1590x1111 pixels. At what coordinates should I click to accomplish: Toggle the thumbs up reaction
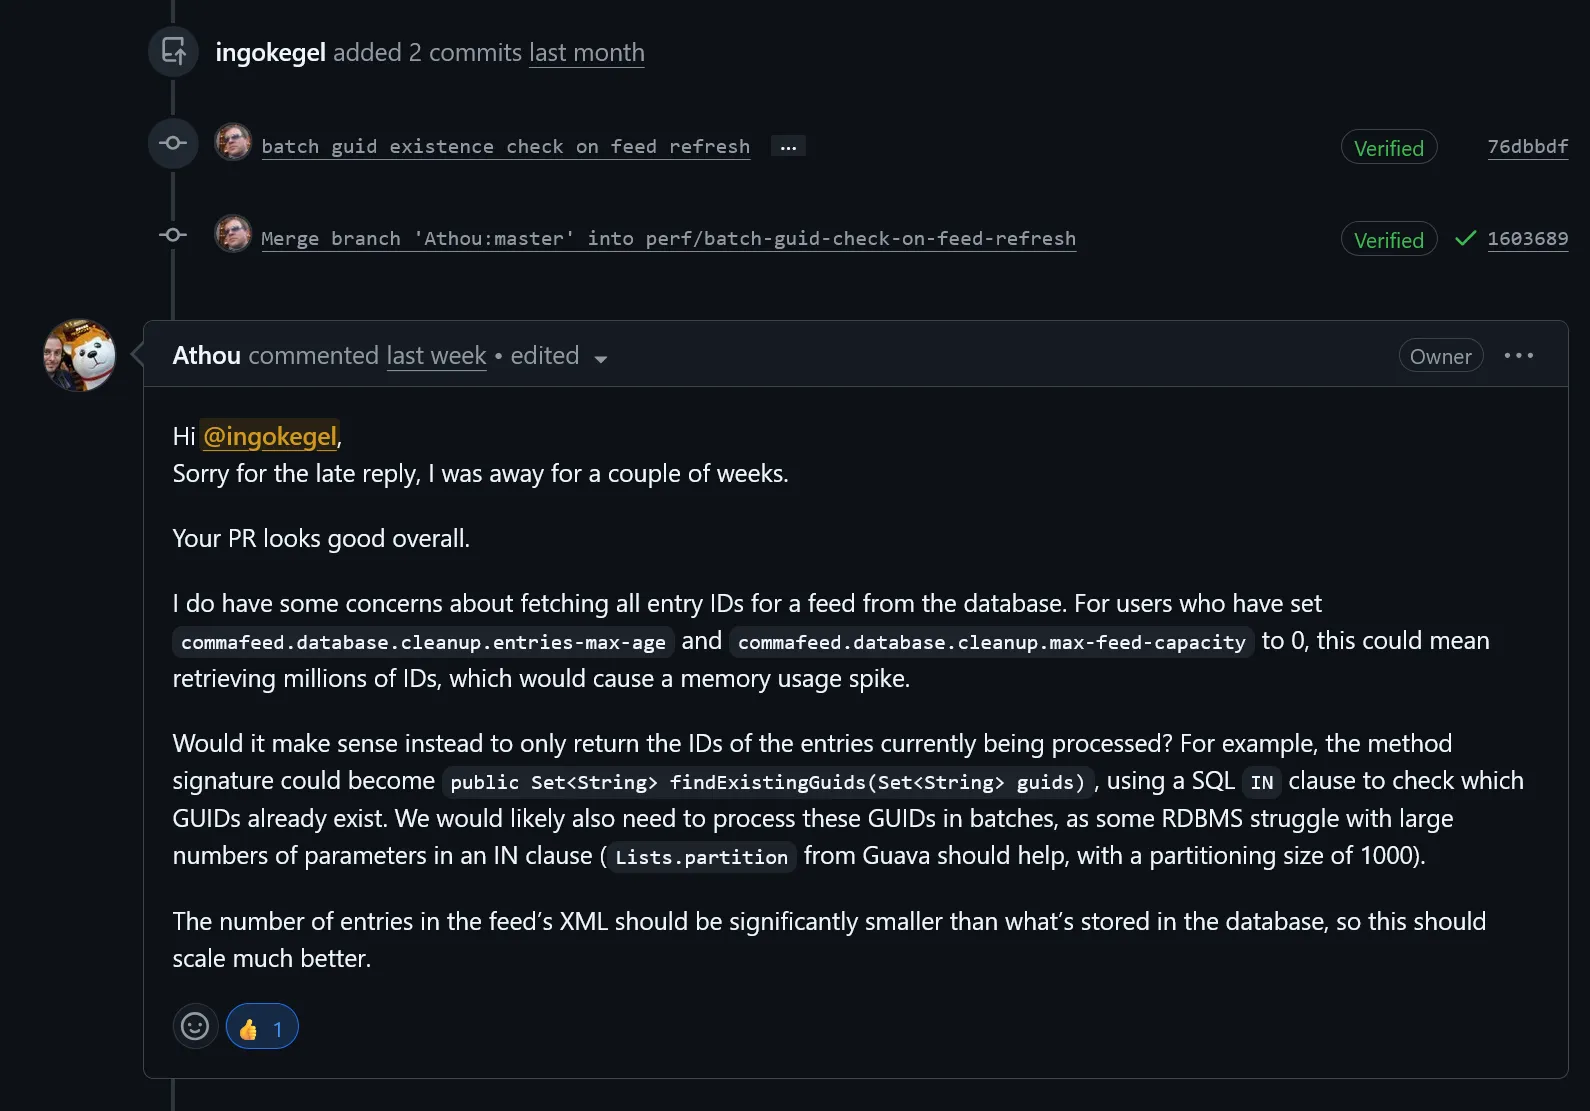[x=262, y=1027]
